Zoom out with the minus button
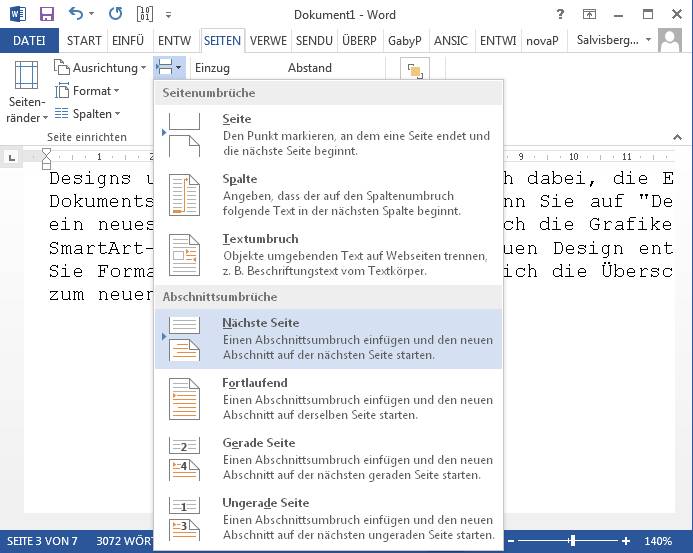The width and height of the screenshot is (693, 553). (x=511, y=541)
